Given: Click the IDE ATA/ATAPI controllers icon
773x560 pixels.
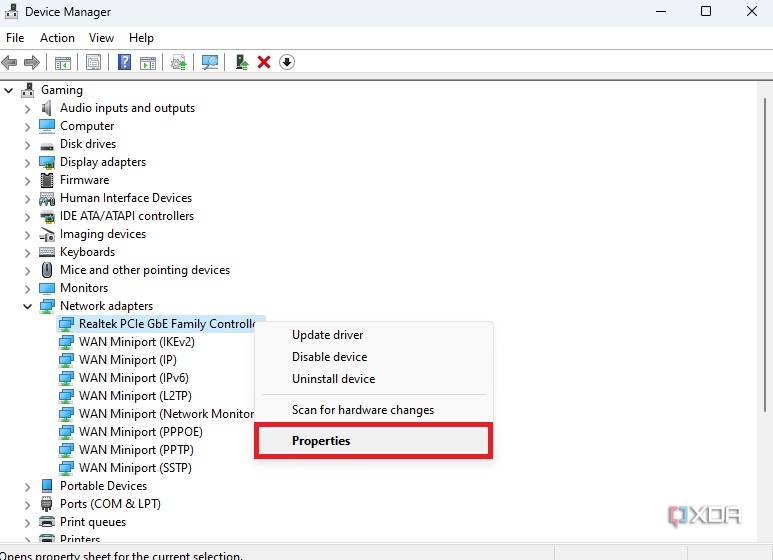Looking at the screenshot, I should (x=47, y=216).
